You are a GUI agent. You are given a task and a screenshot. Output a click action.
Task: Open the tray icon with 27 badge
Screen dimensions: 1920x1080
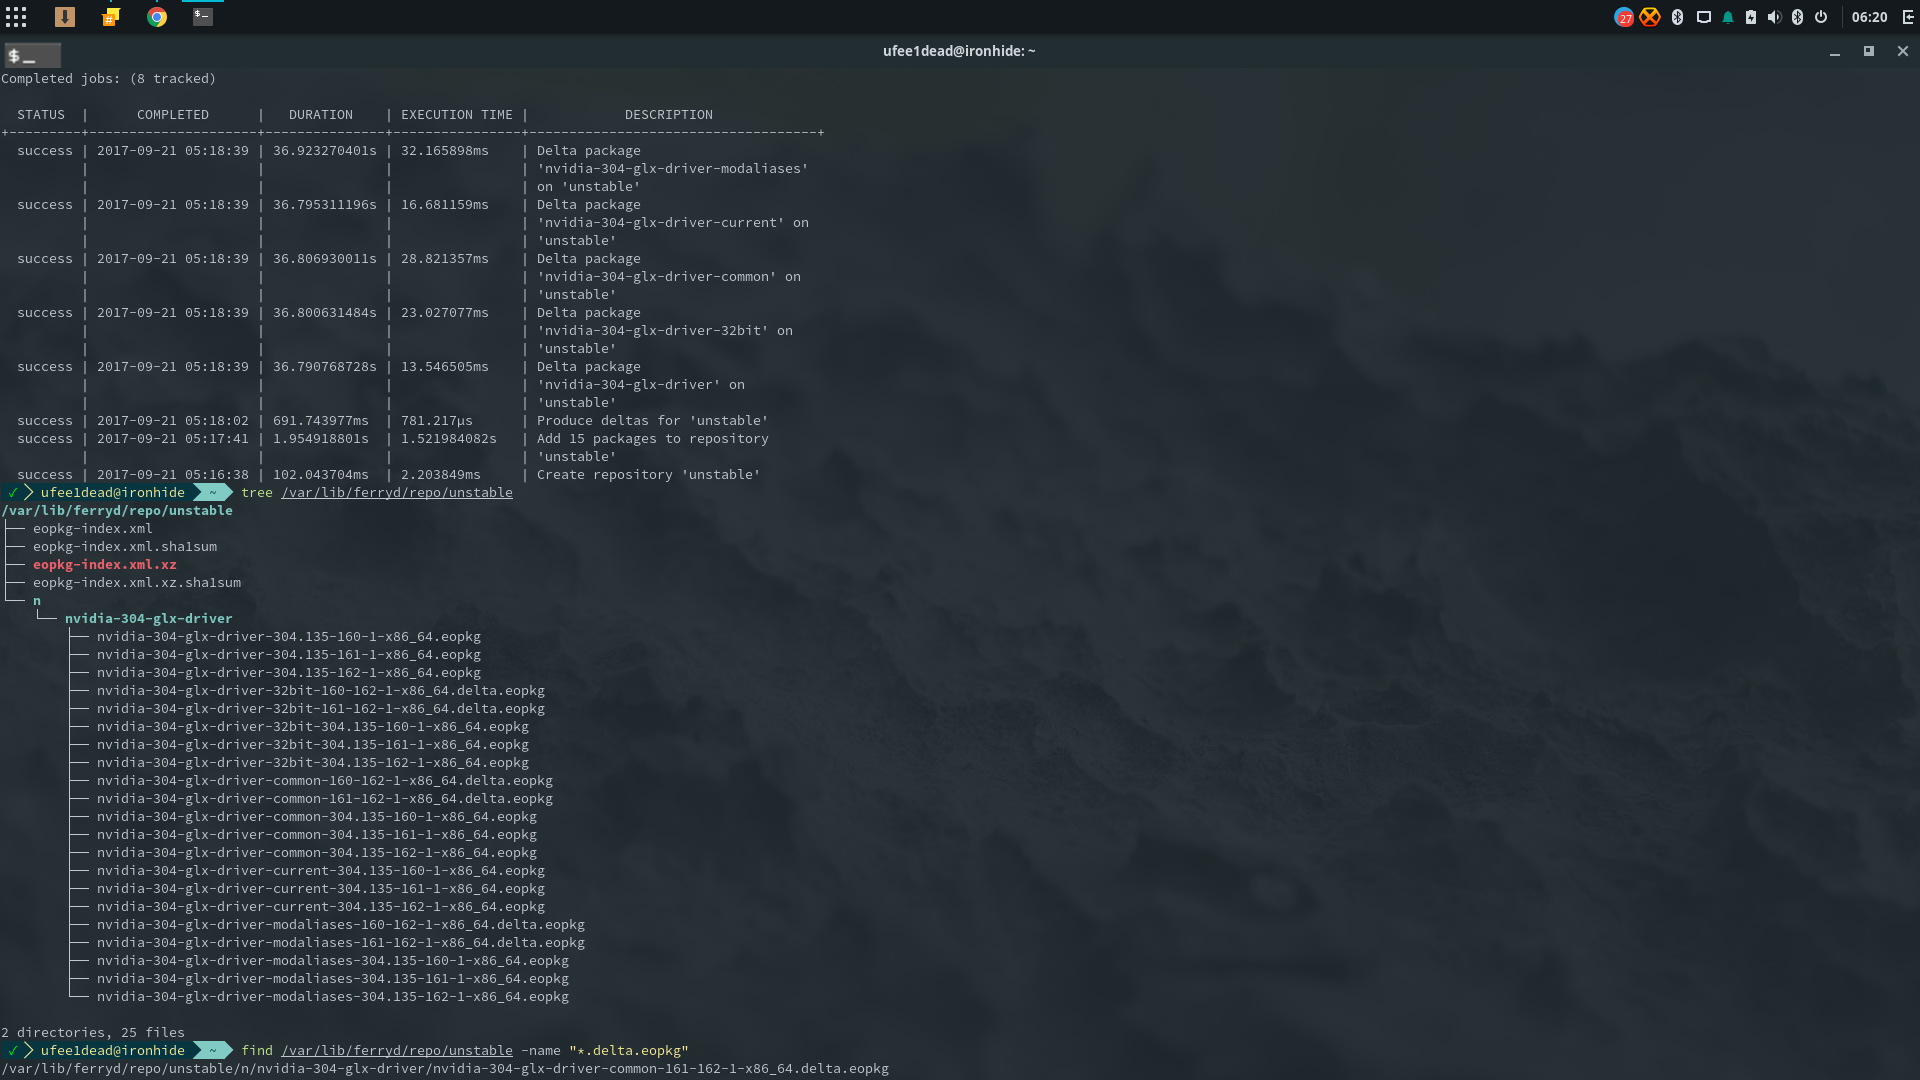pos(1624,17)
